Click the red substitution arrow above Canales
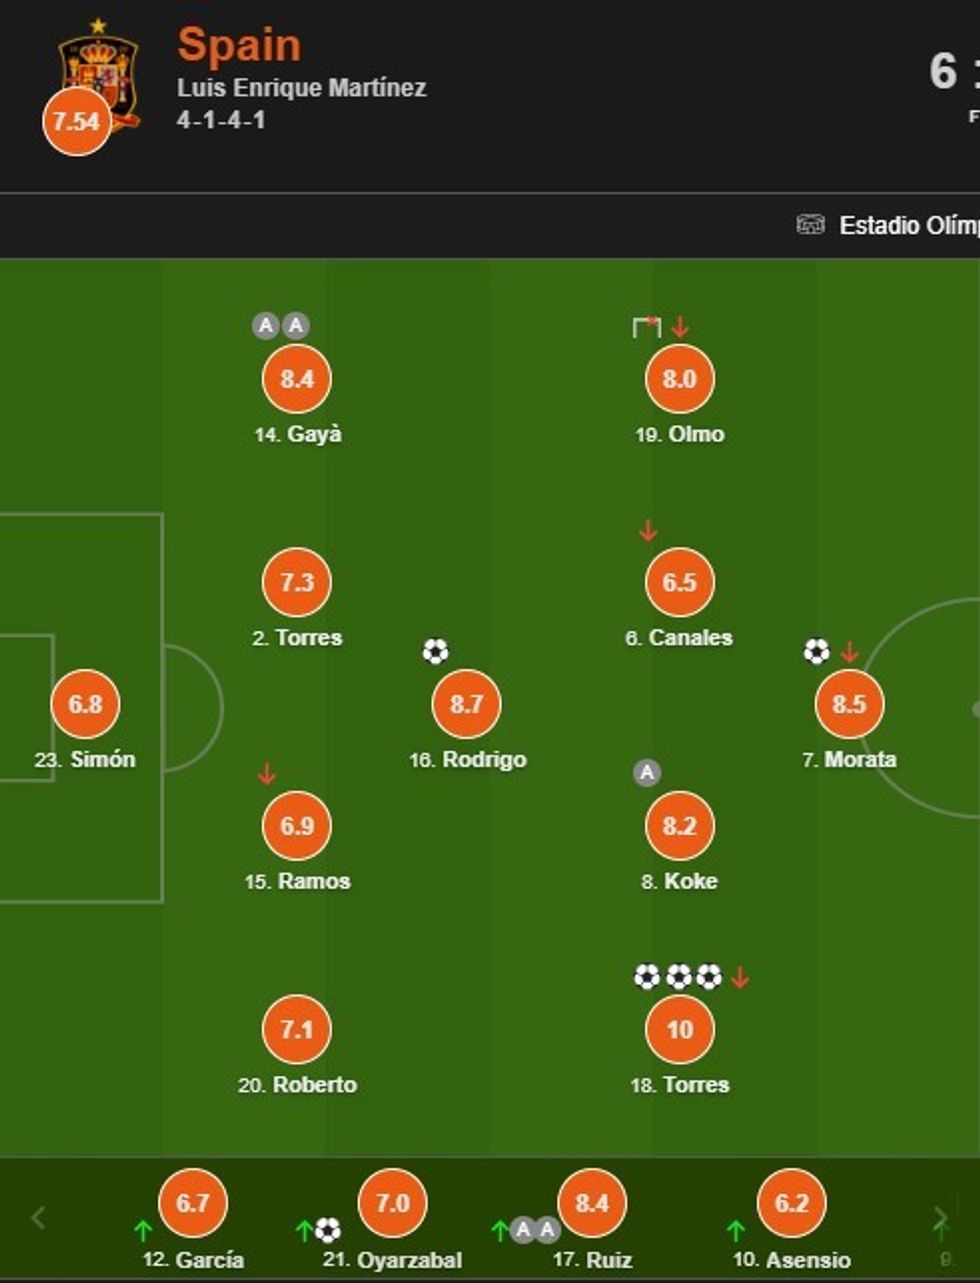Viewport: 980px width, 1283px height. coord(647,530)
